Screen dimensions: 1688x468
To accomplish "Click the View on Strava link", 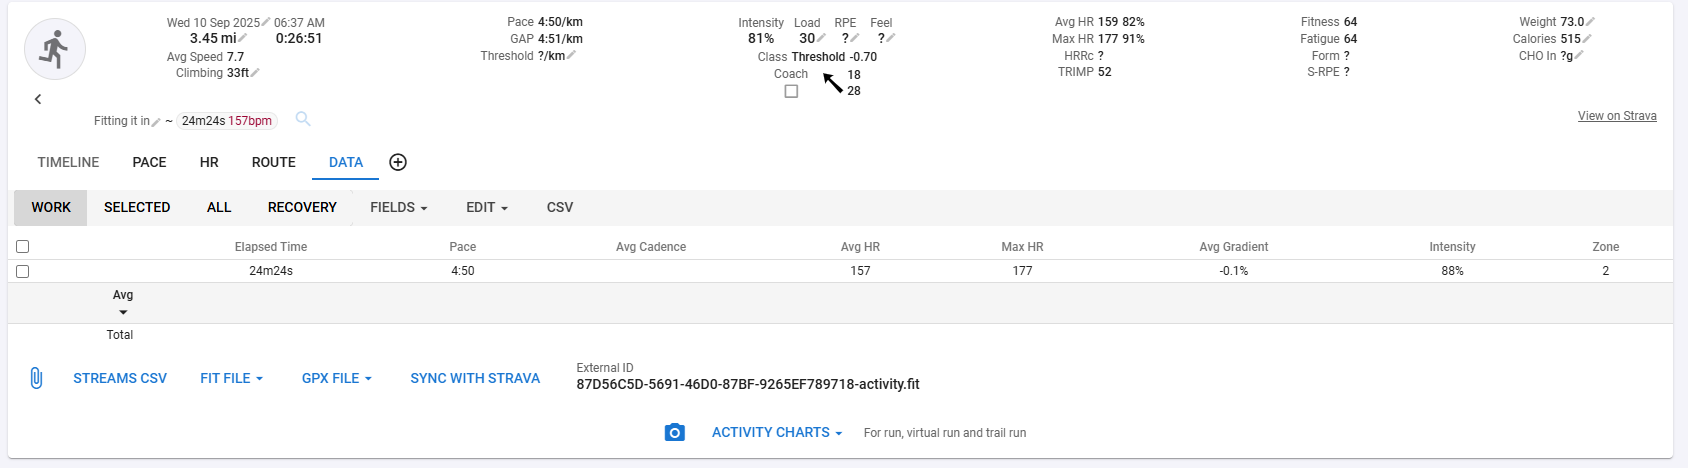I will 1616,116.
